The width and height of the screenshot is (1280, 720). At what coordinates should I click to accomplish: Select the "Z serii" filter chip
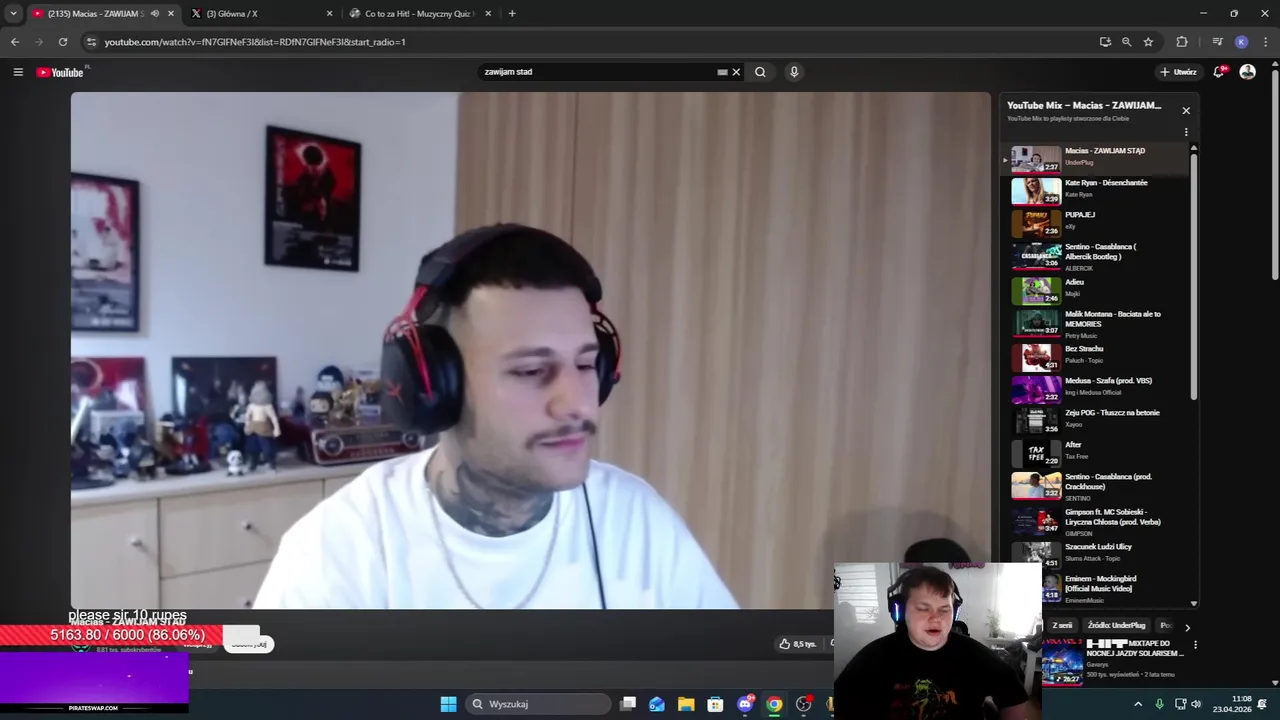coord(1062,625)
